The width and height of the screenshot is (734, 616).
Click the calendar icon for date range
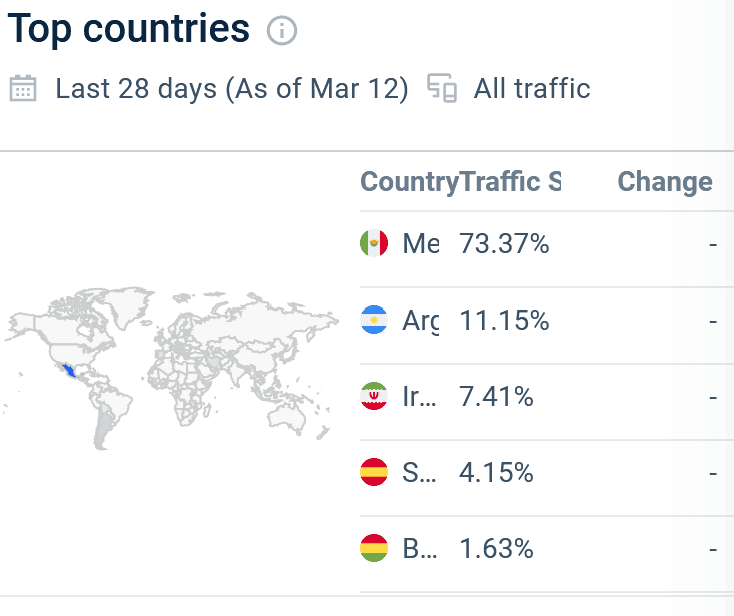click(x=23, y=88)
